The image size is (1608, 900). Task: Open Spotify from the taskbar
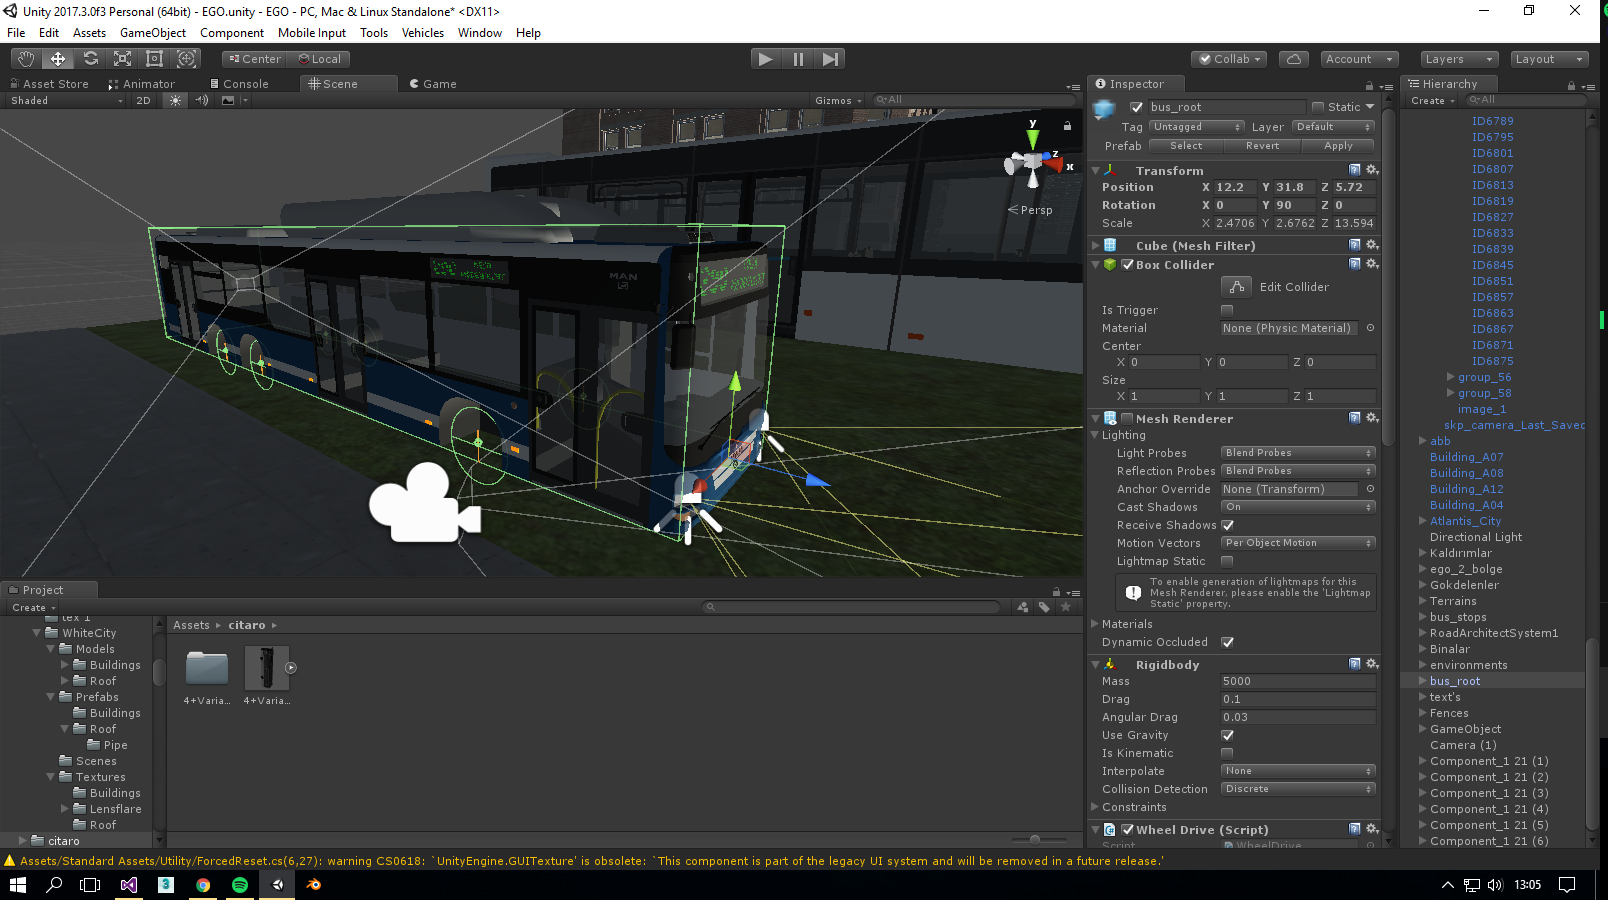[x=240, y=885]
